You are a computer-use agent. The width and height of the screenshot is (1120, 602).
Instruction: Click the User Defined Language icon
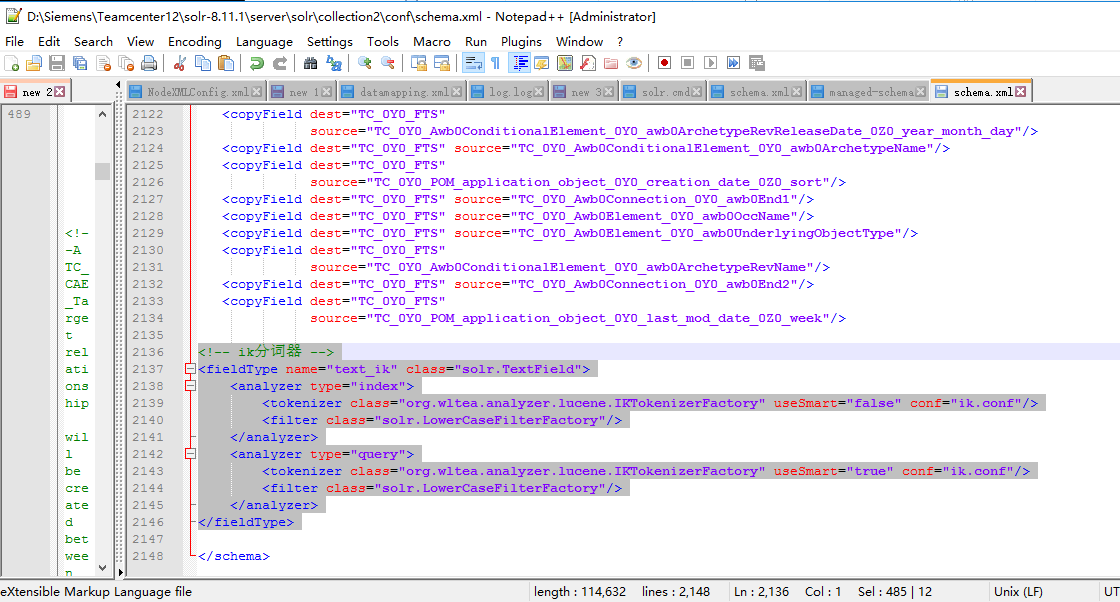click(541, 64)
